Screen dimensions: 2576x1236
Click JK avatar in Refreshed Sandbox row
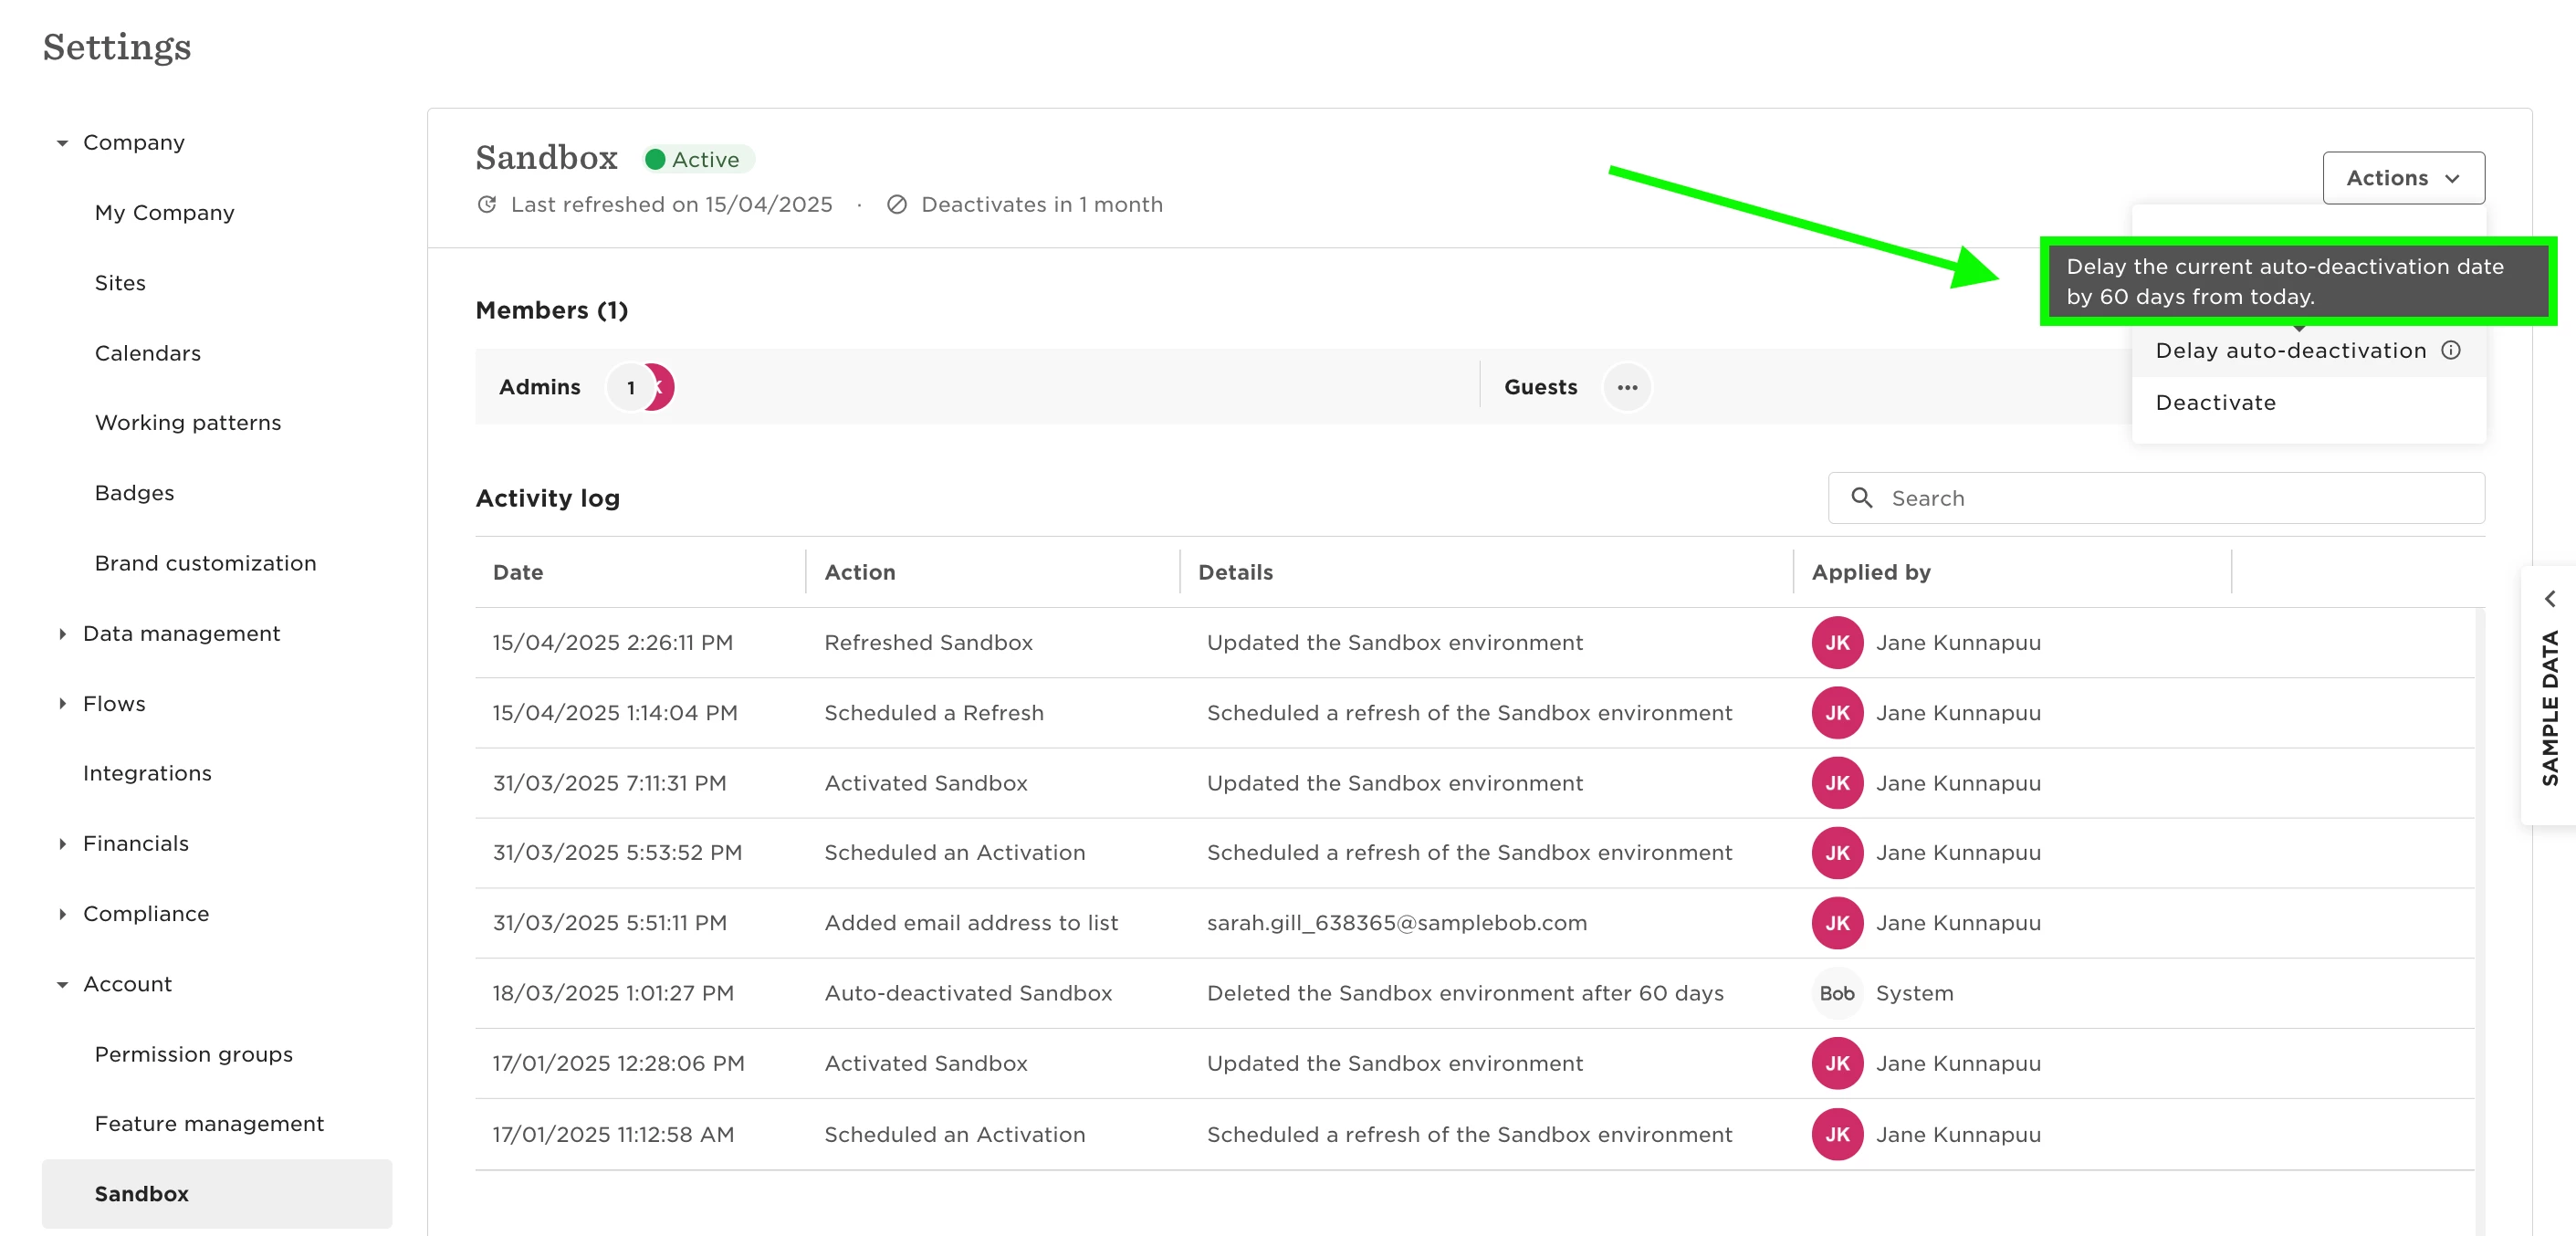tap(1837, 643)
